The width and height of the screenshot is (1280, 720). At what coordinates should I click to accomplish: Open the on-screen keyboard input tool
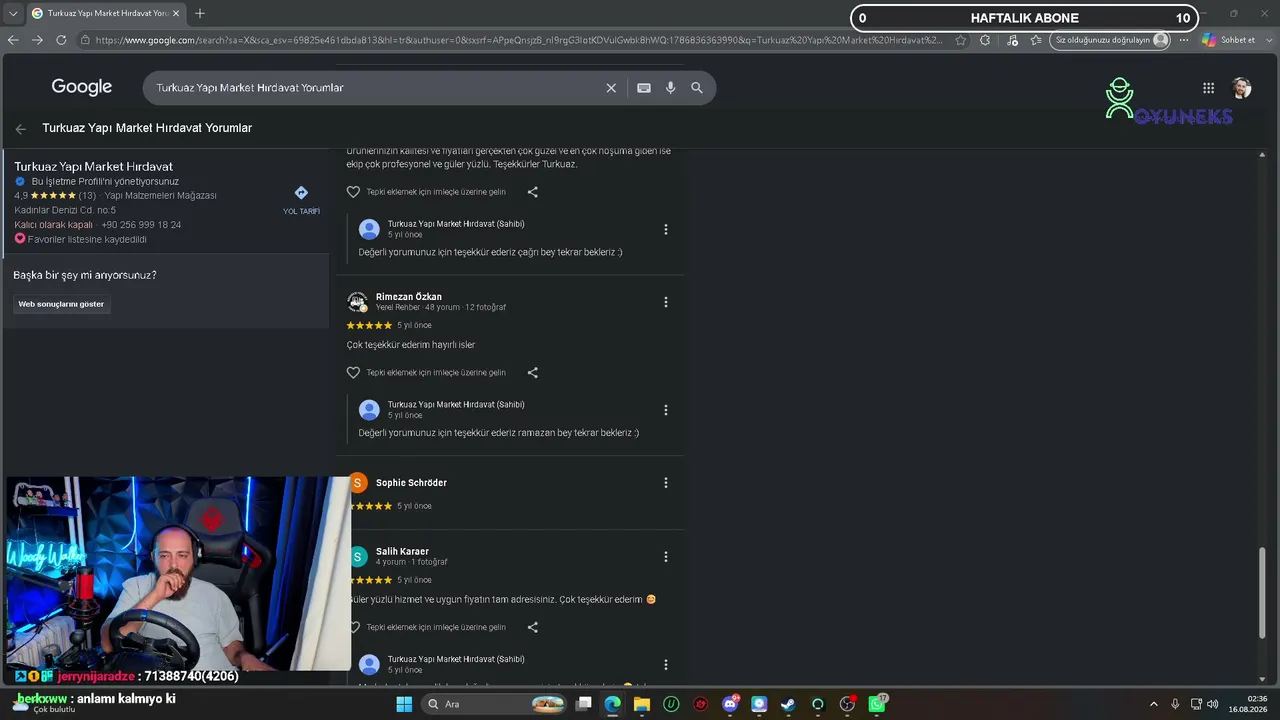tap(644, 88)
